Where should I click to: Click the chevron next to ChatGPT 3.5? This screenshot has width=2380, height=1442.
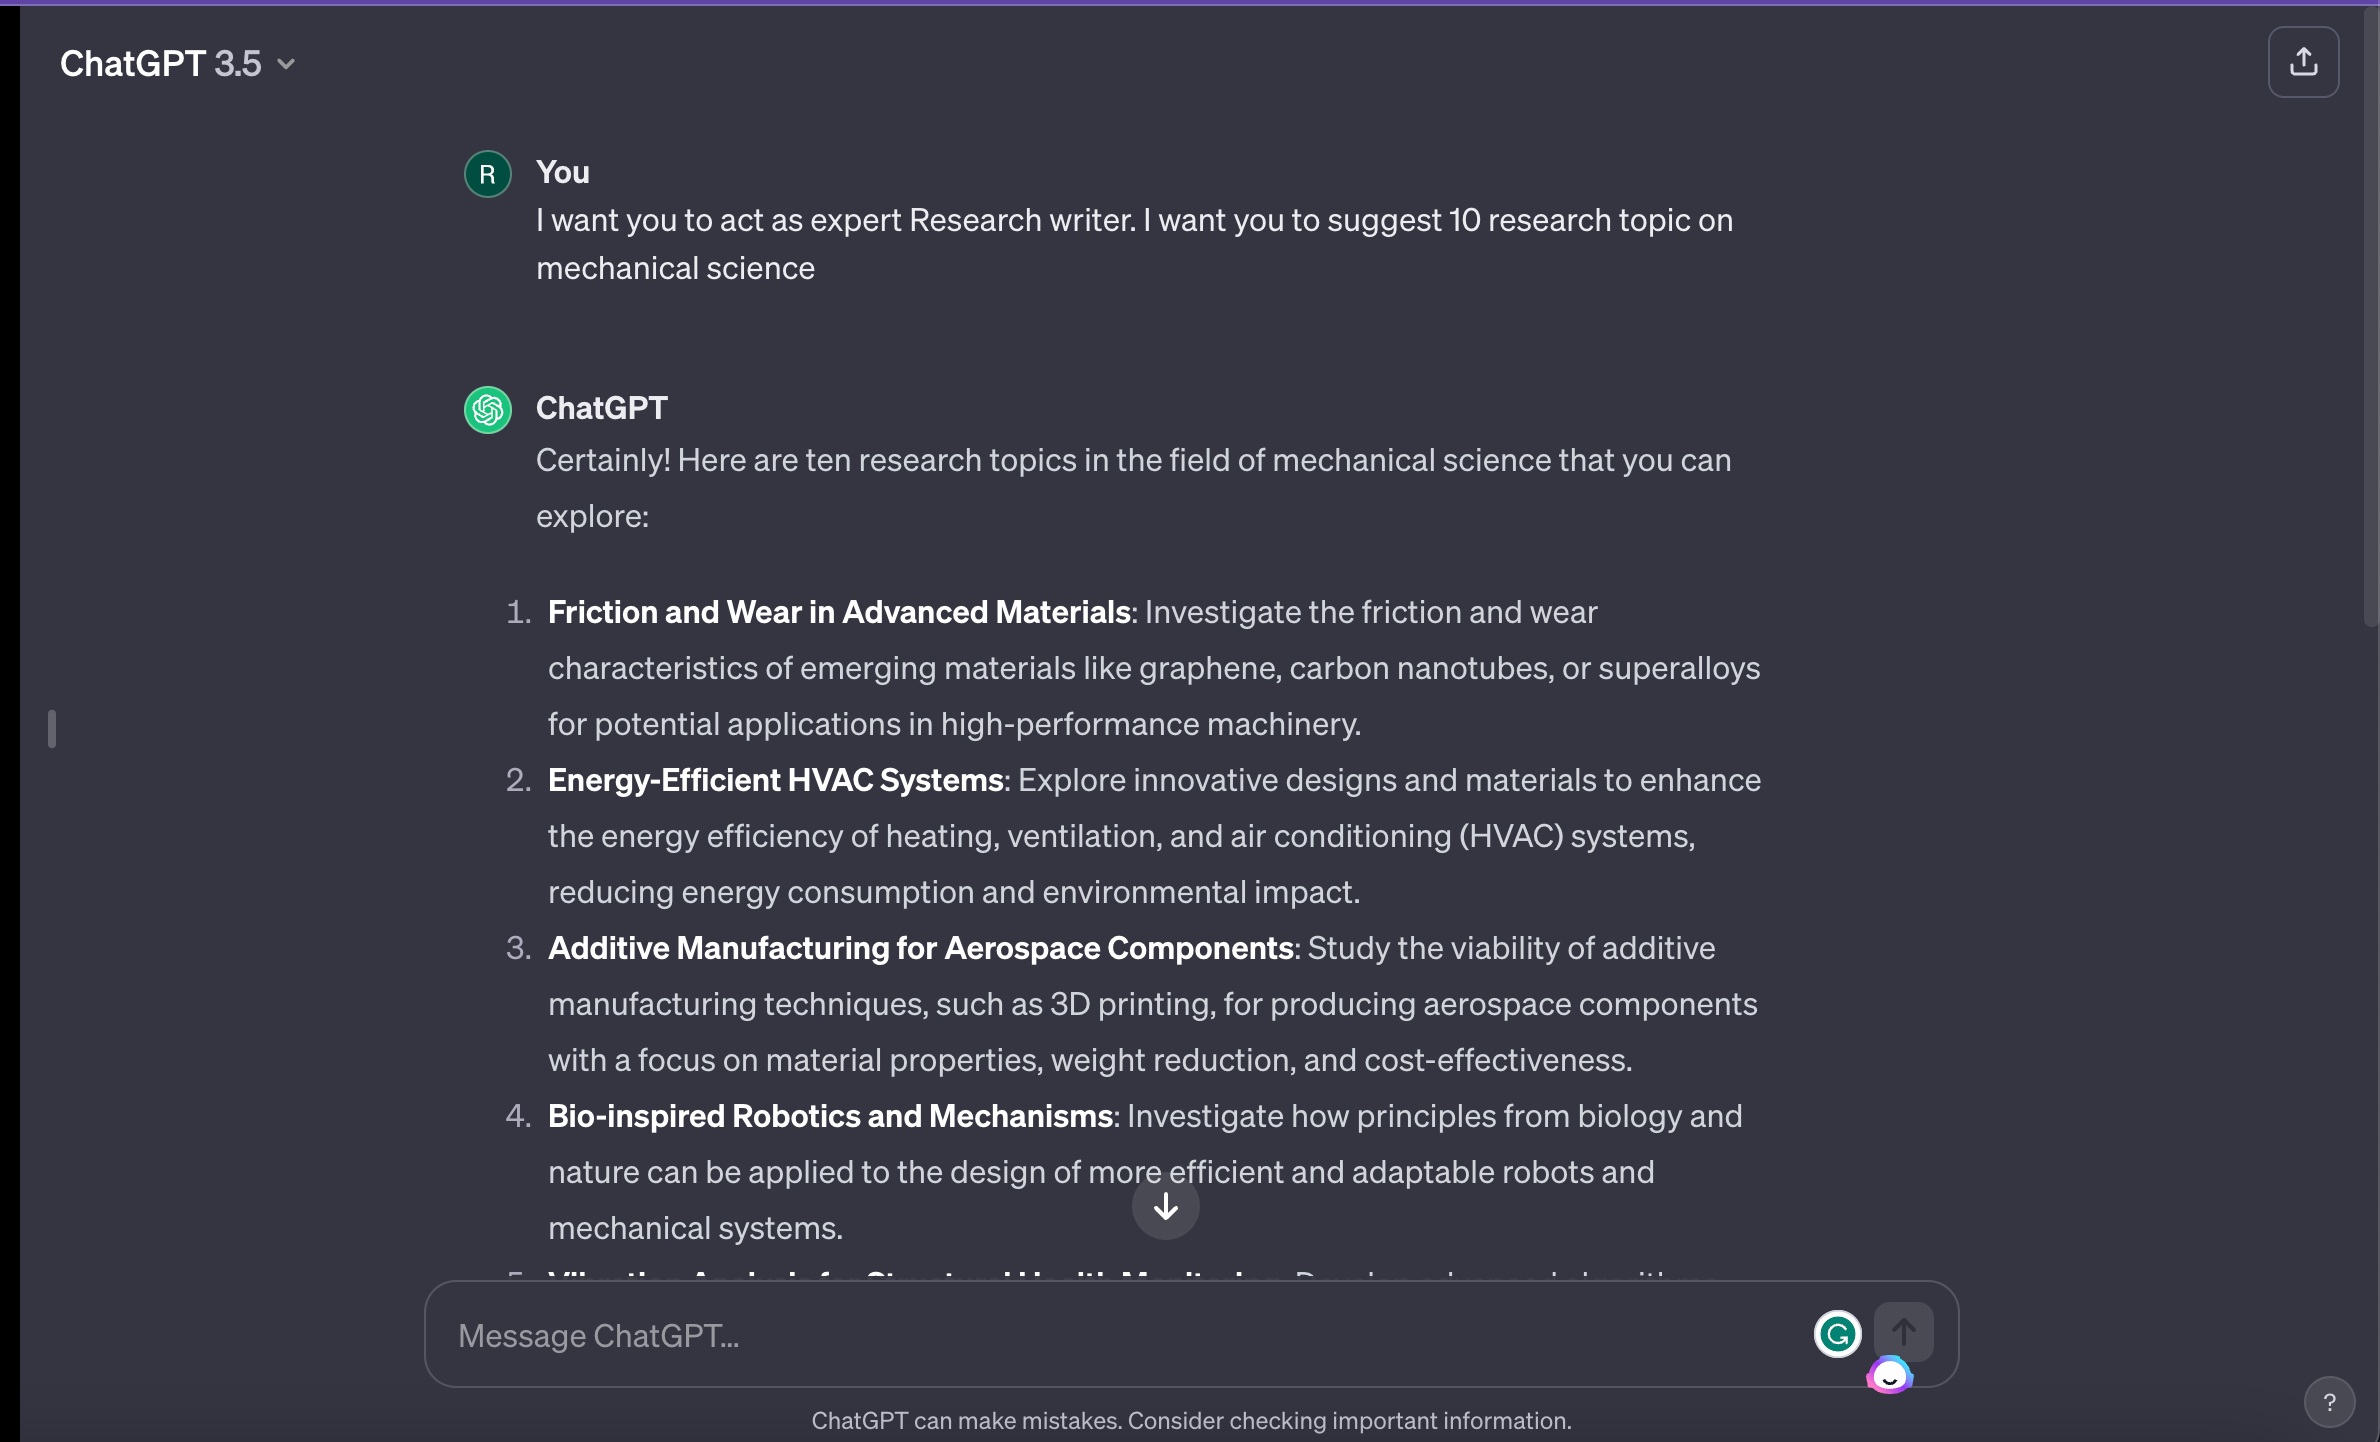286,64
